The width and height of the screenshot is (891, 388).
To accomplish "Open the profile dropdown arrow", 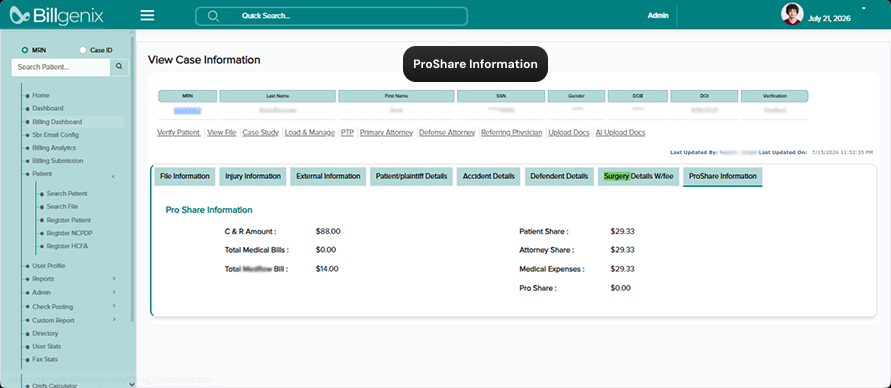I will pyautogui.click(x=864, y=9).
